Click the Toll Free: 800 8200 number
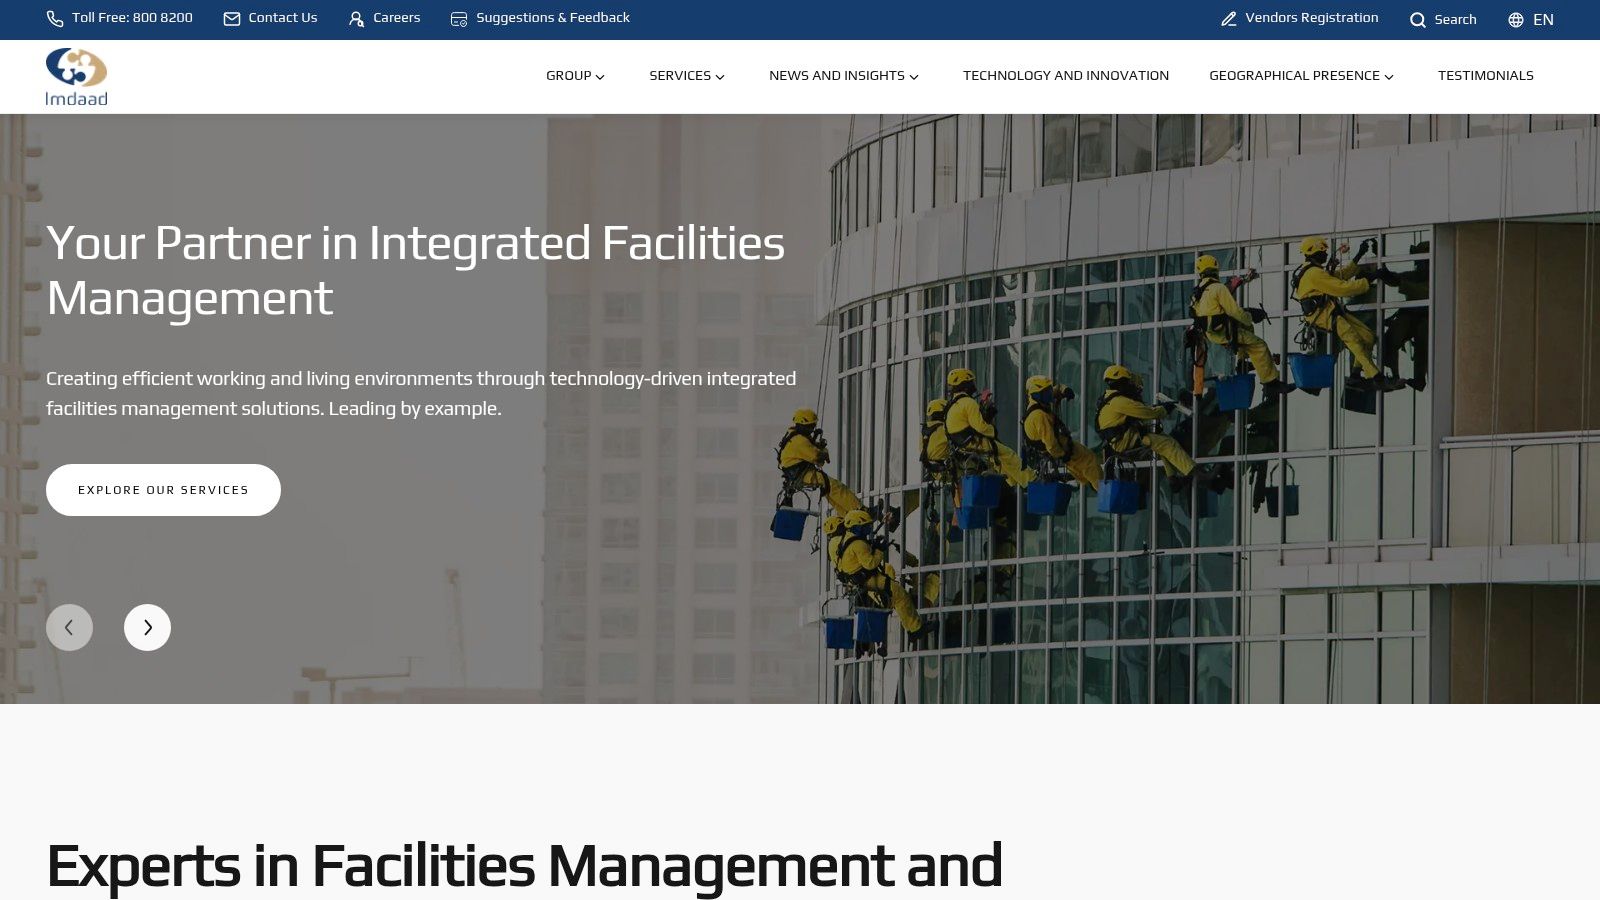 (x=132, y=18)
